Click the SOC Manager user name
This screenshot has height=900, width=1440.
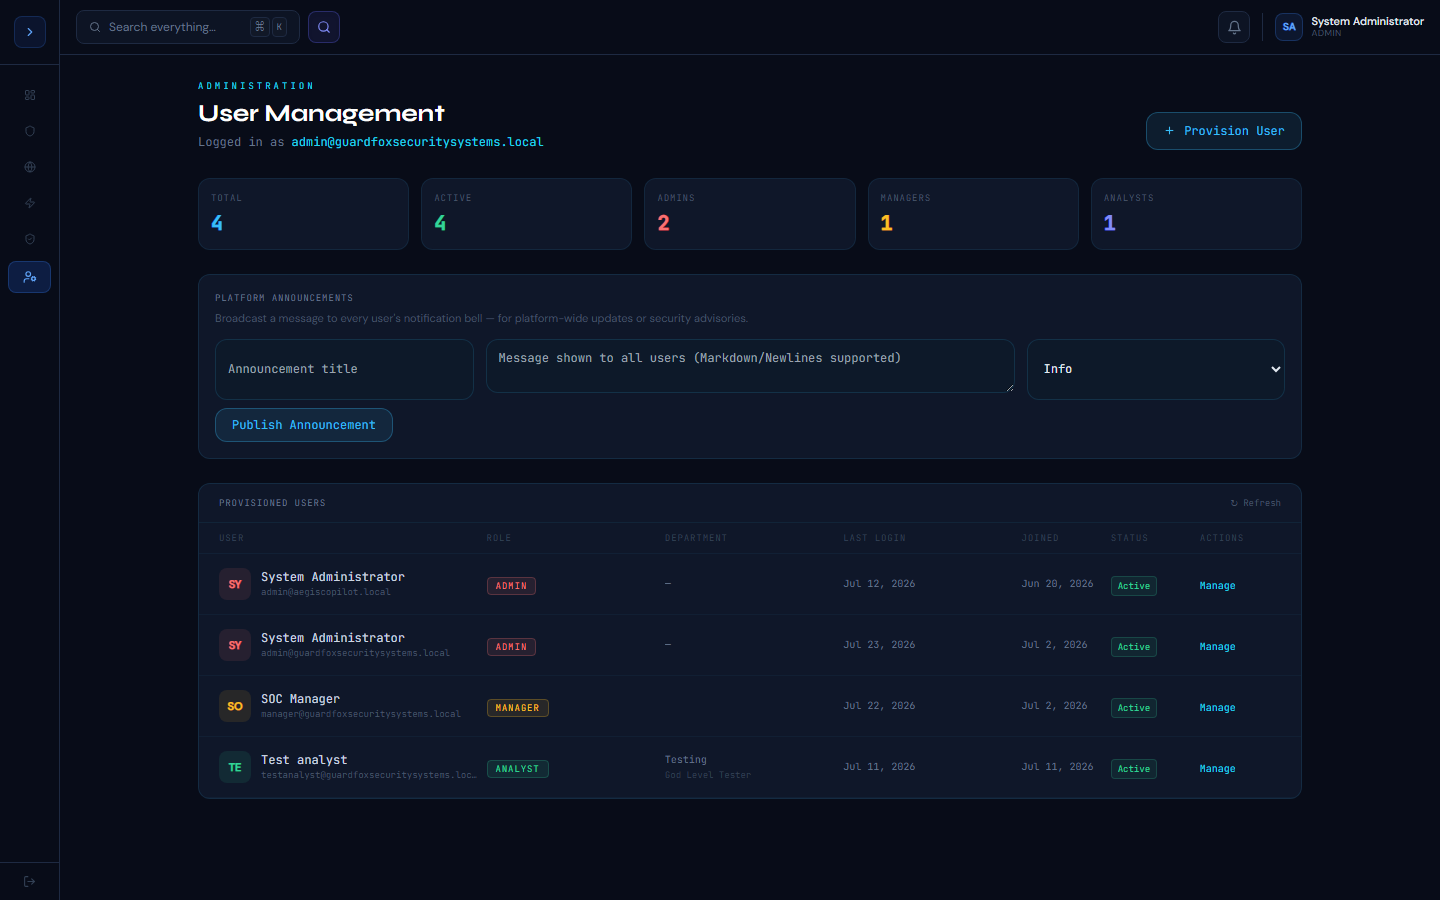[x=300, y=699]
